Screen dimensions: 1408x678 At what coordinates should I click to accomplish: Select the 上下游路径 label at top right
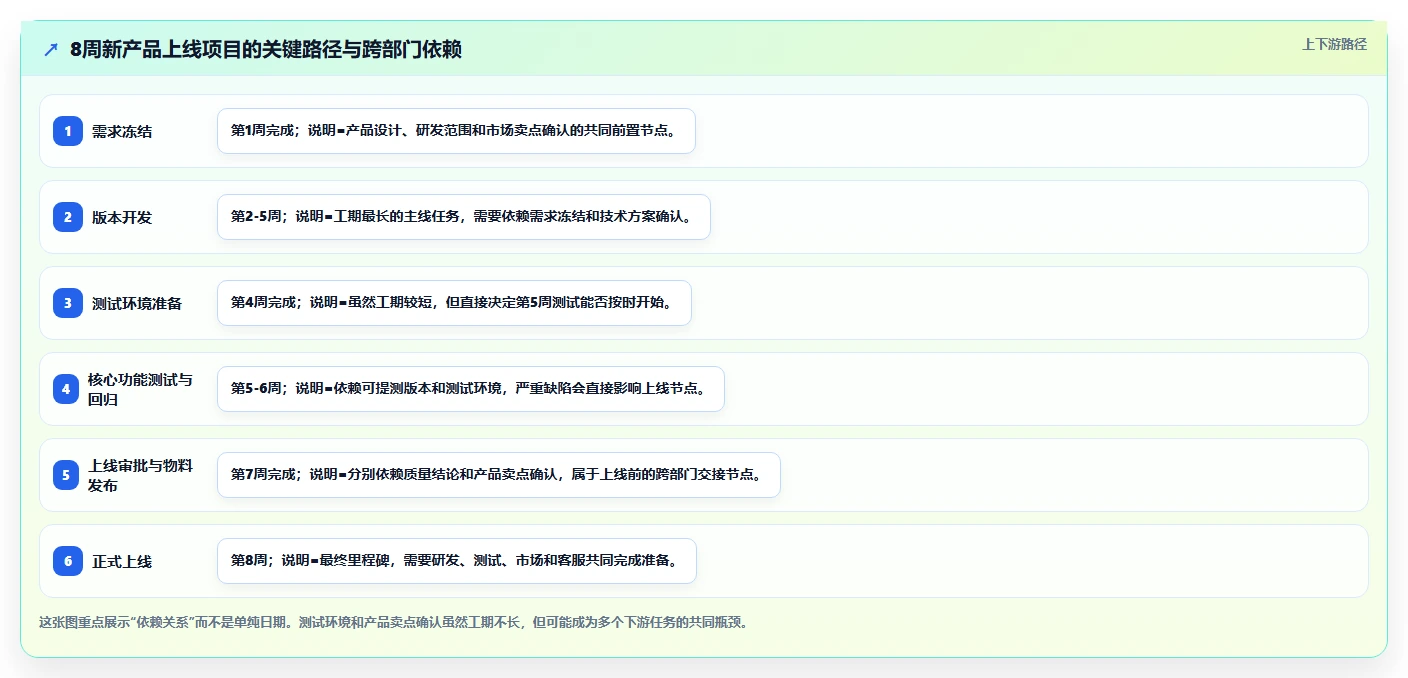tap(1334, 44)
